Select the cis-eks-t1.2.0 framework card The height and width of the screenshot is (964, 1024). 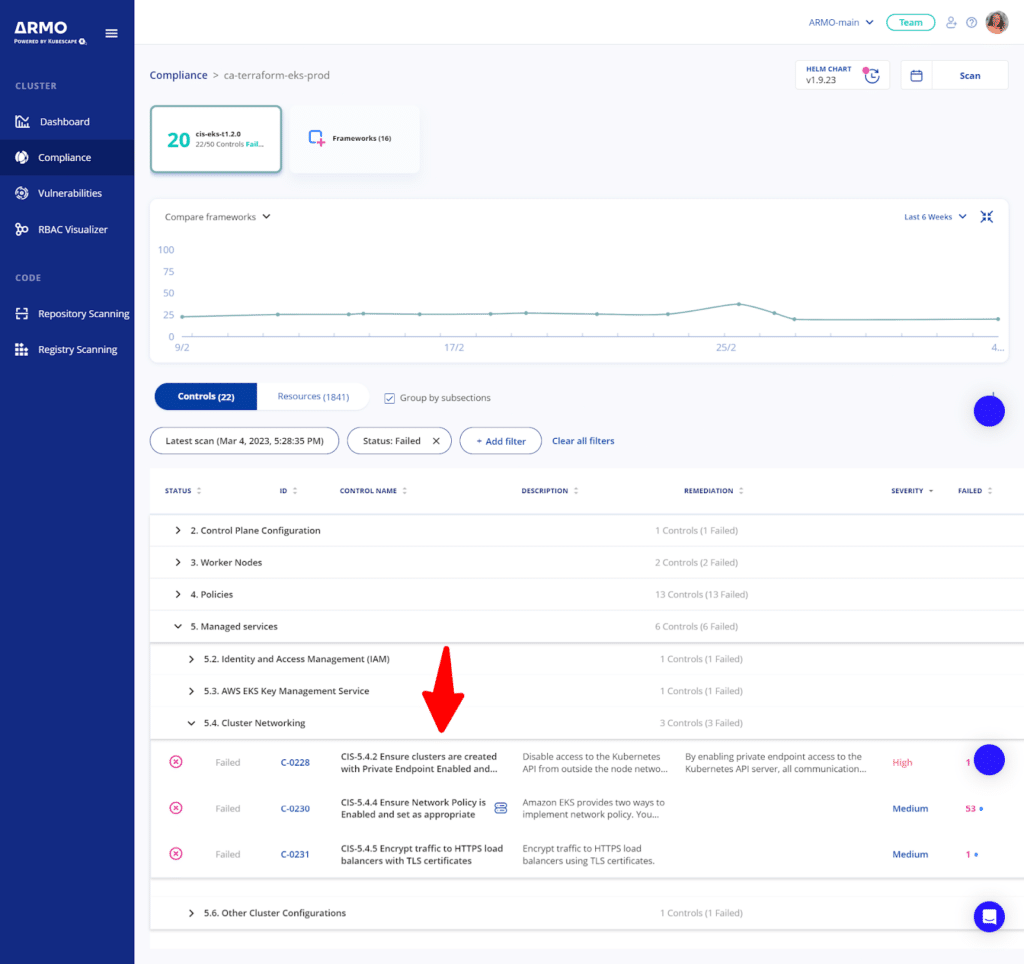click(x=216, y=139)
